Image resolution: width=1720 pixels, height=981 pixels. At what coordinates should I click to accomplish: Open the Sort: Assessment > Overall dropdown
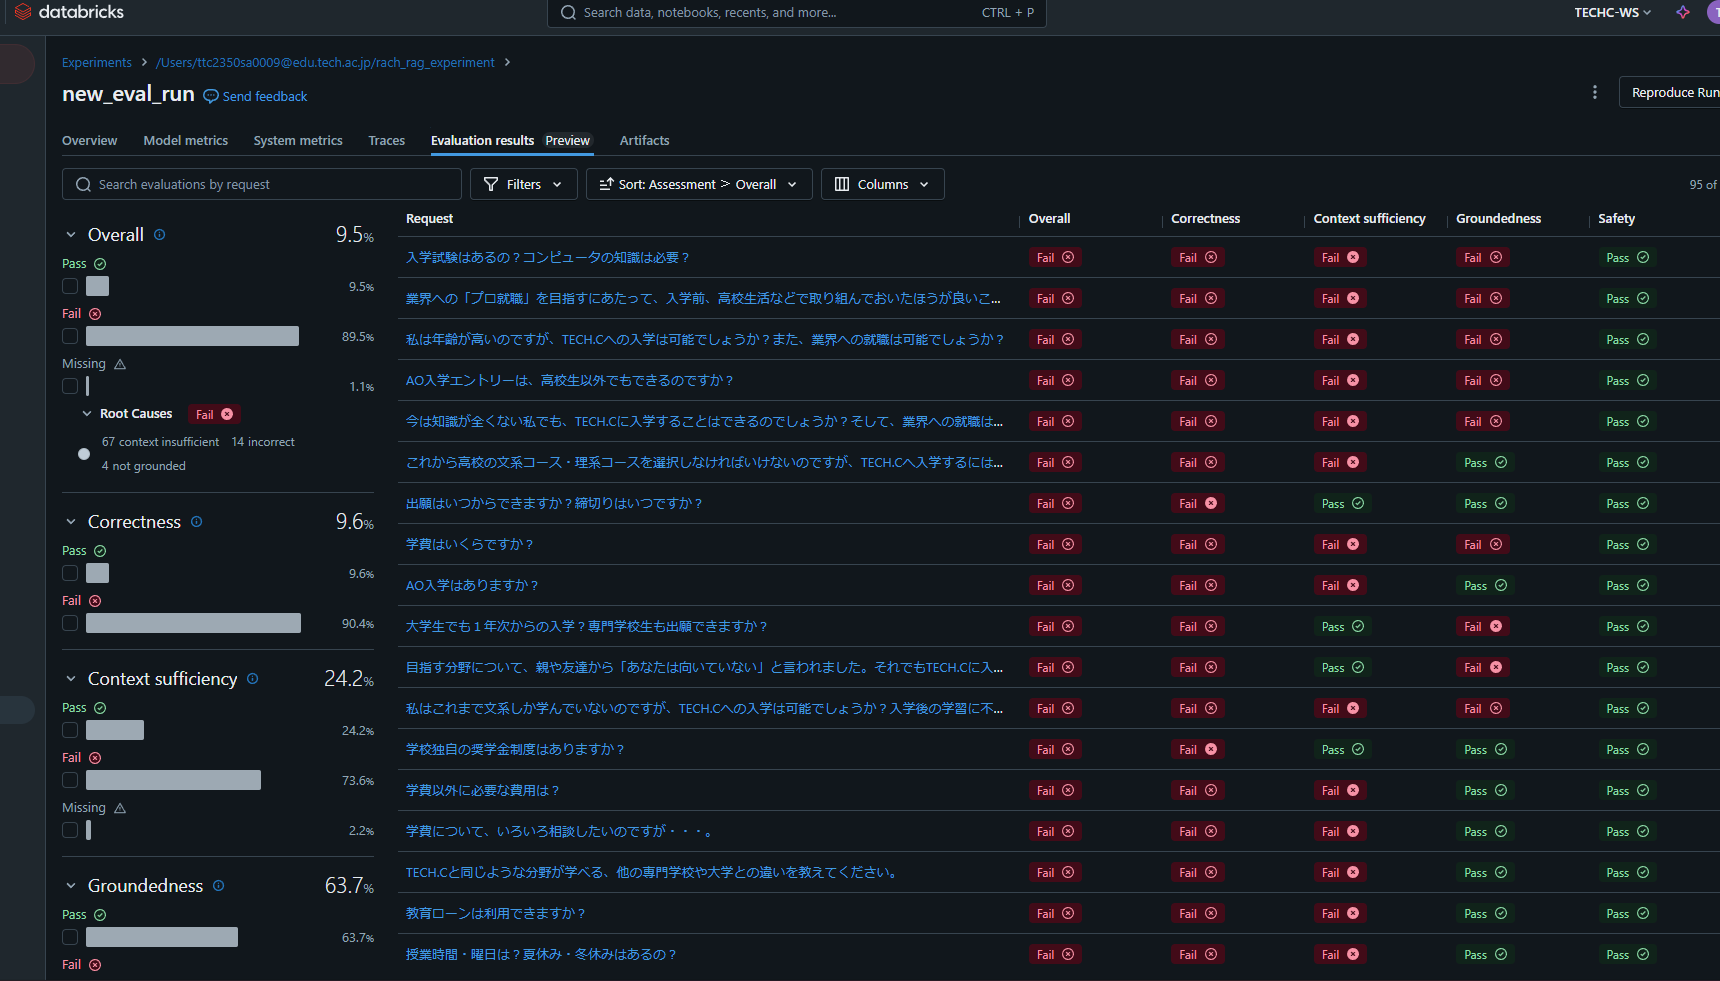tap(698, 184)
